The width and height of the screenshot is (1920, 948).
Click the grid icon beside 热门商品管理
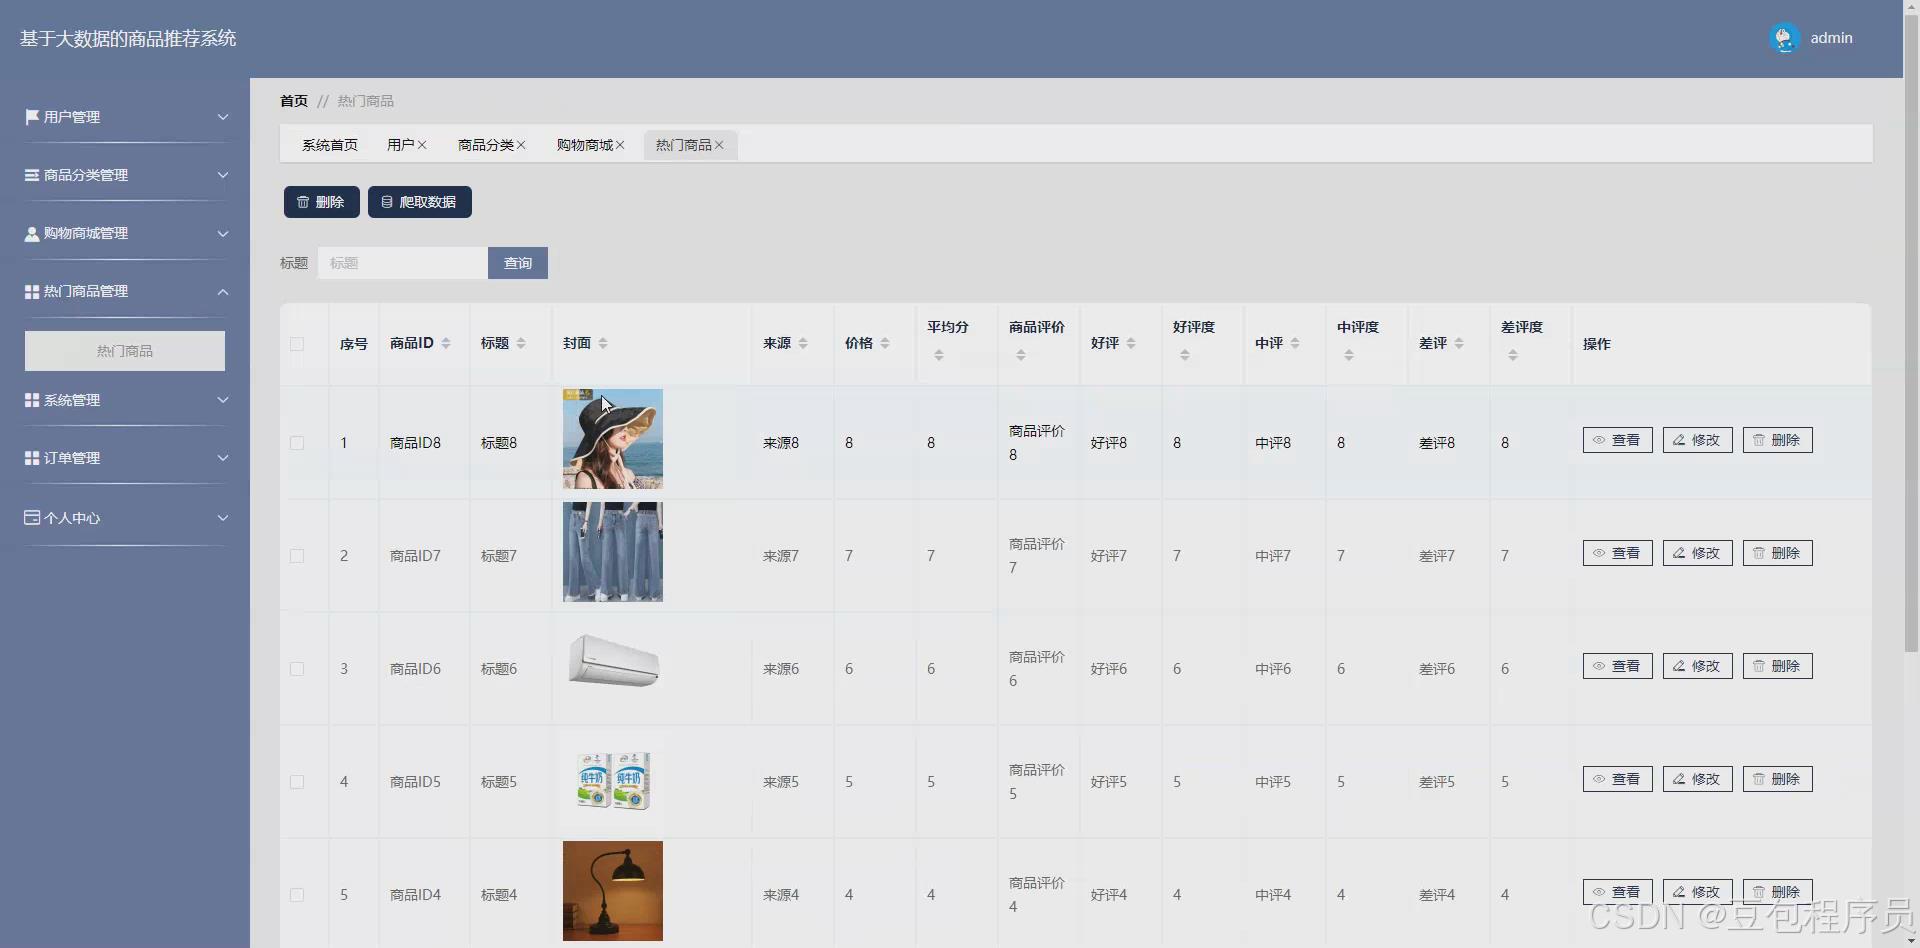32,291
